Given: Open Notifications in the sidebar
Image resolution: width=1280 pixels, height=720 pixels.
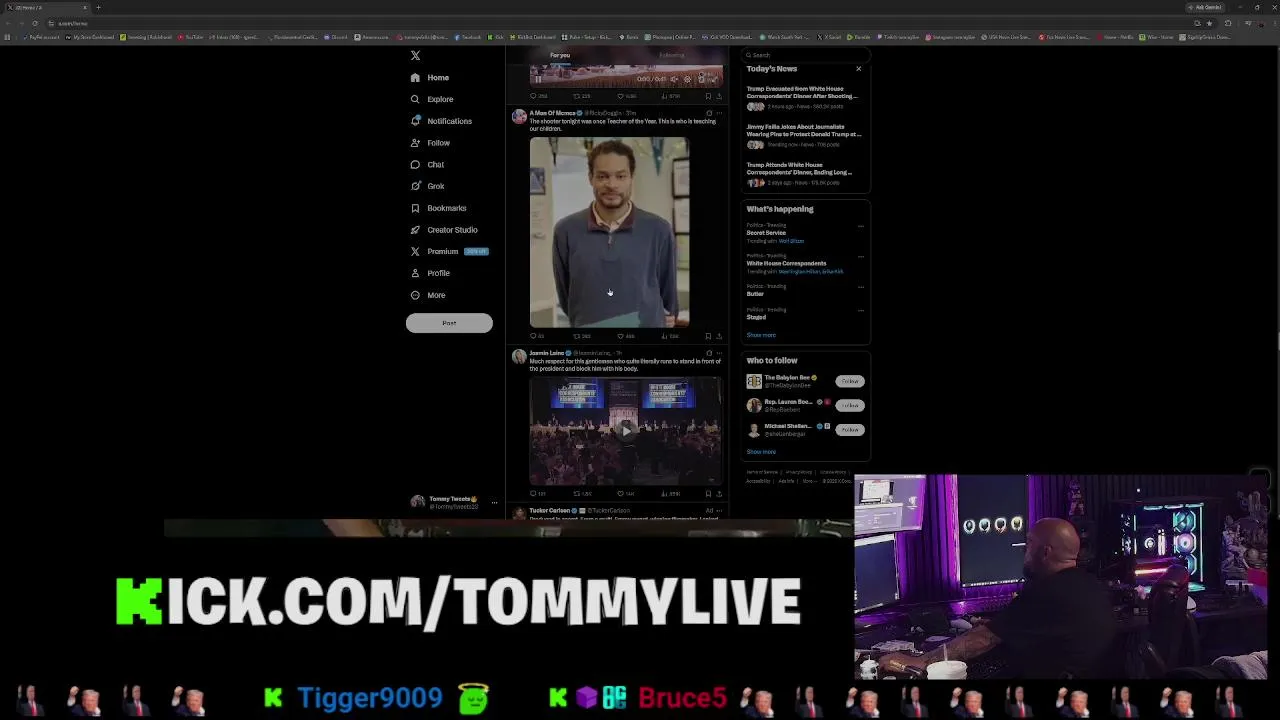Looking at the screenshot, I should coord(441,121).
